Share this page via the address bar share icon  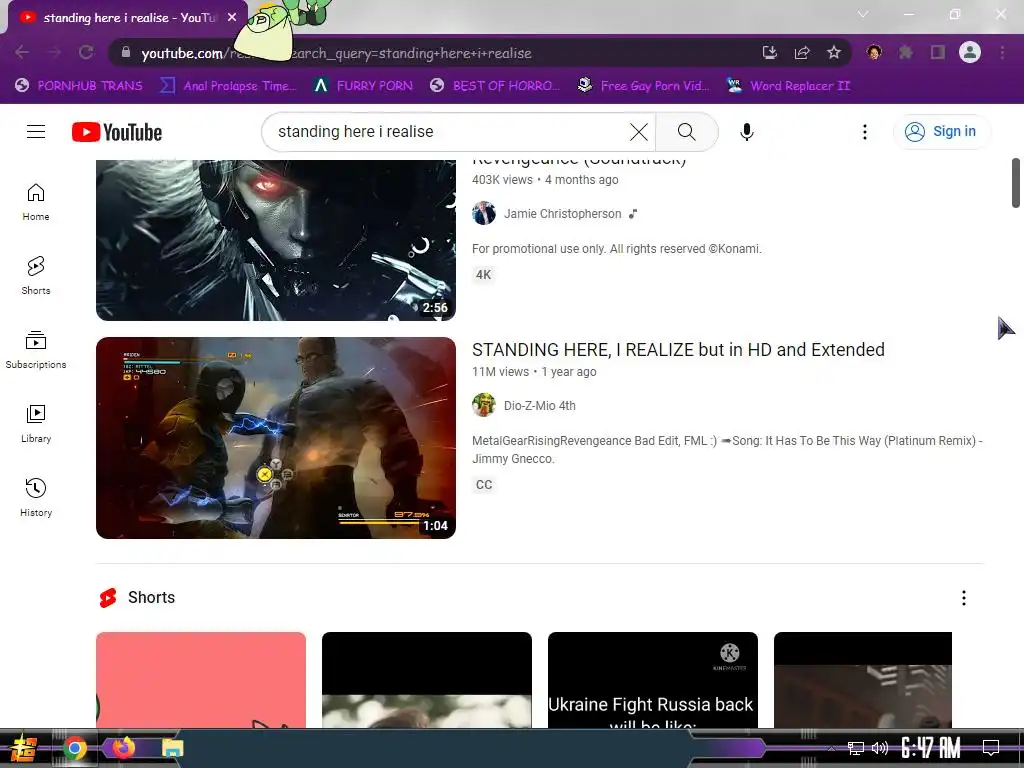[x=802, y=52]
